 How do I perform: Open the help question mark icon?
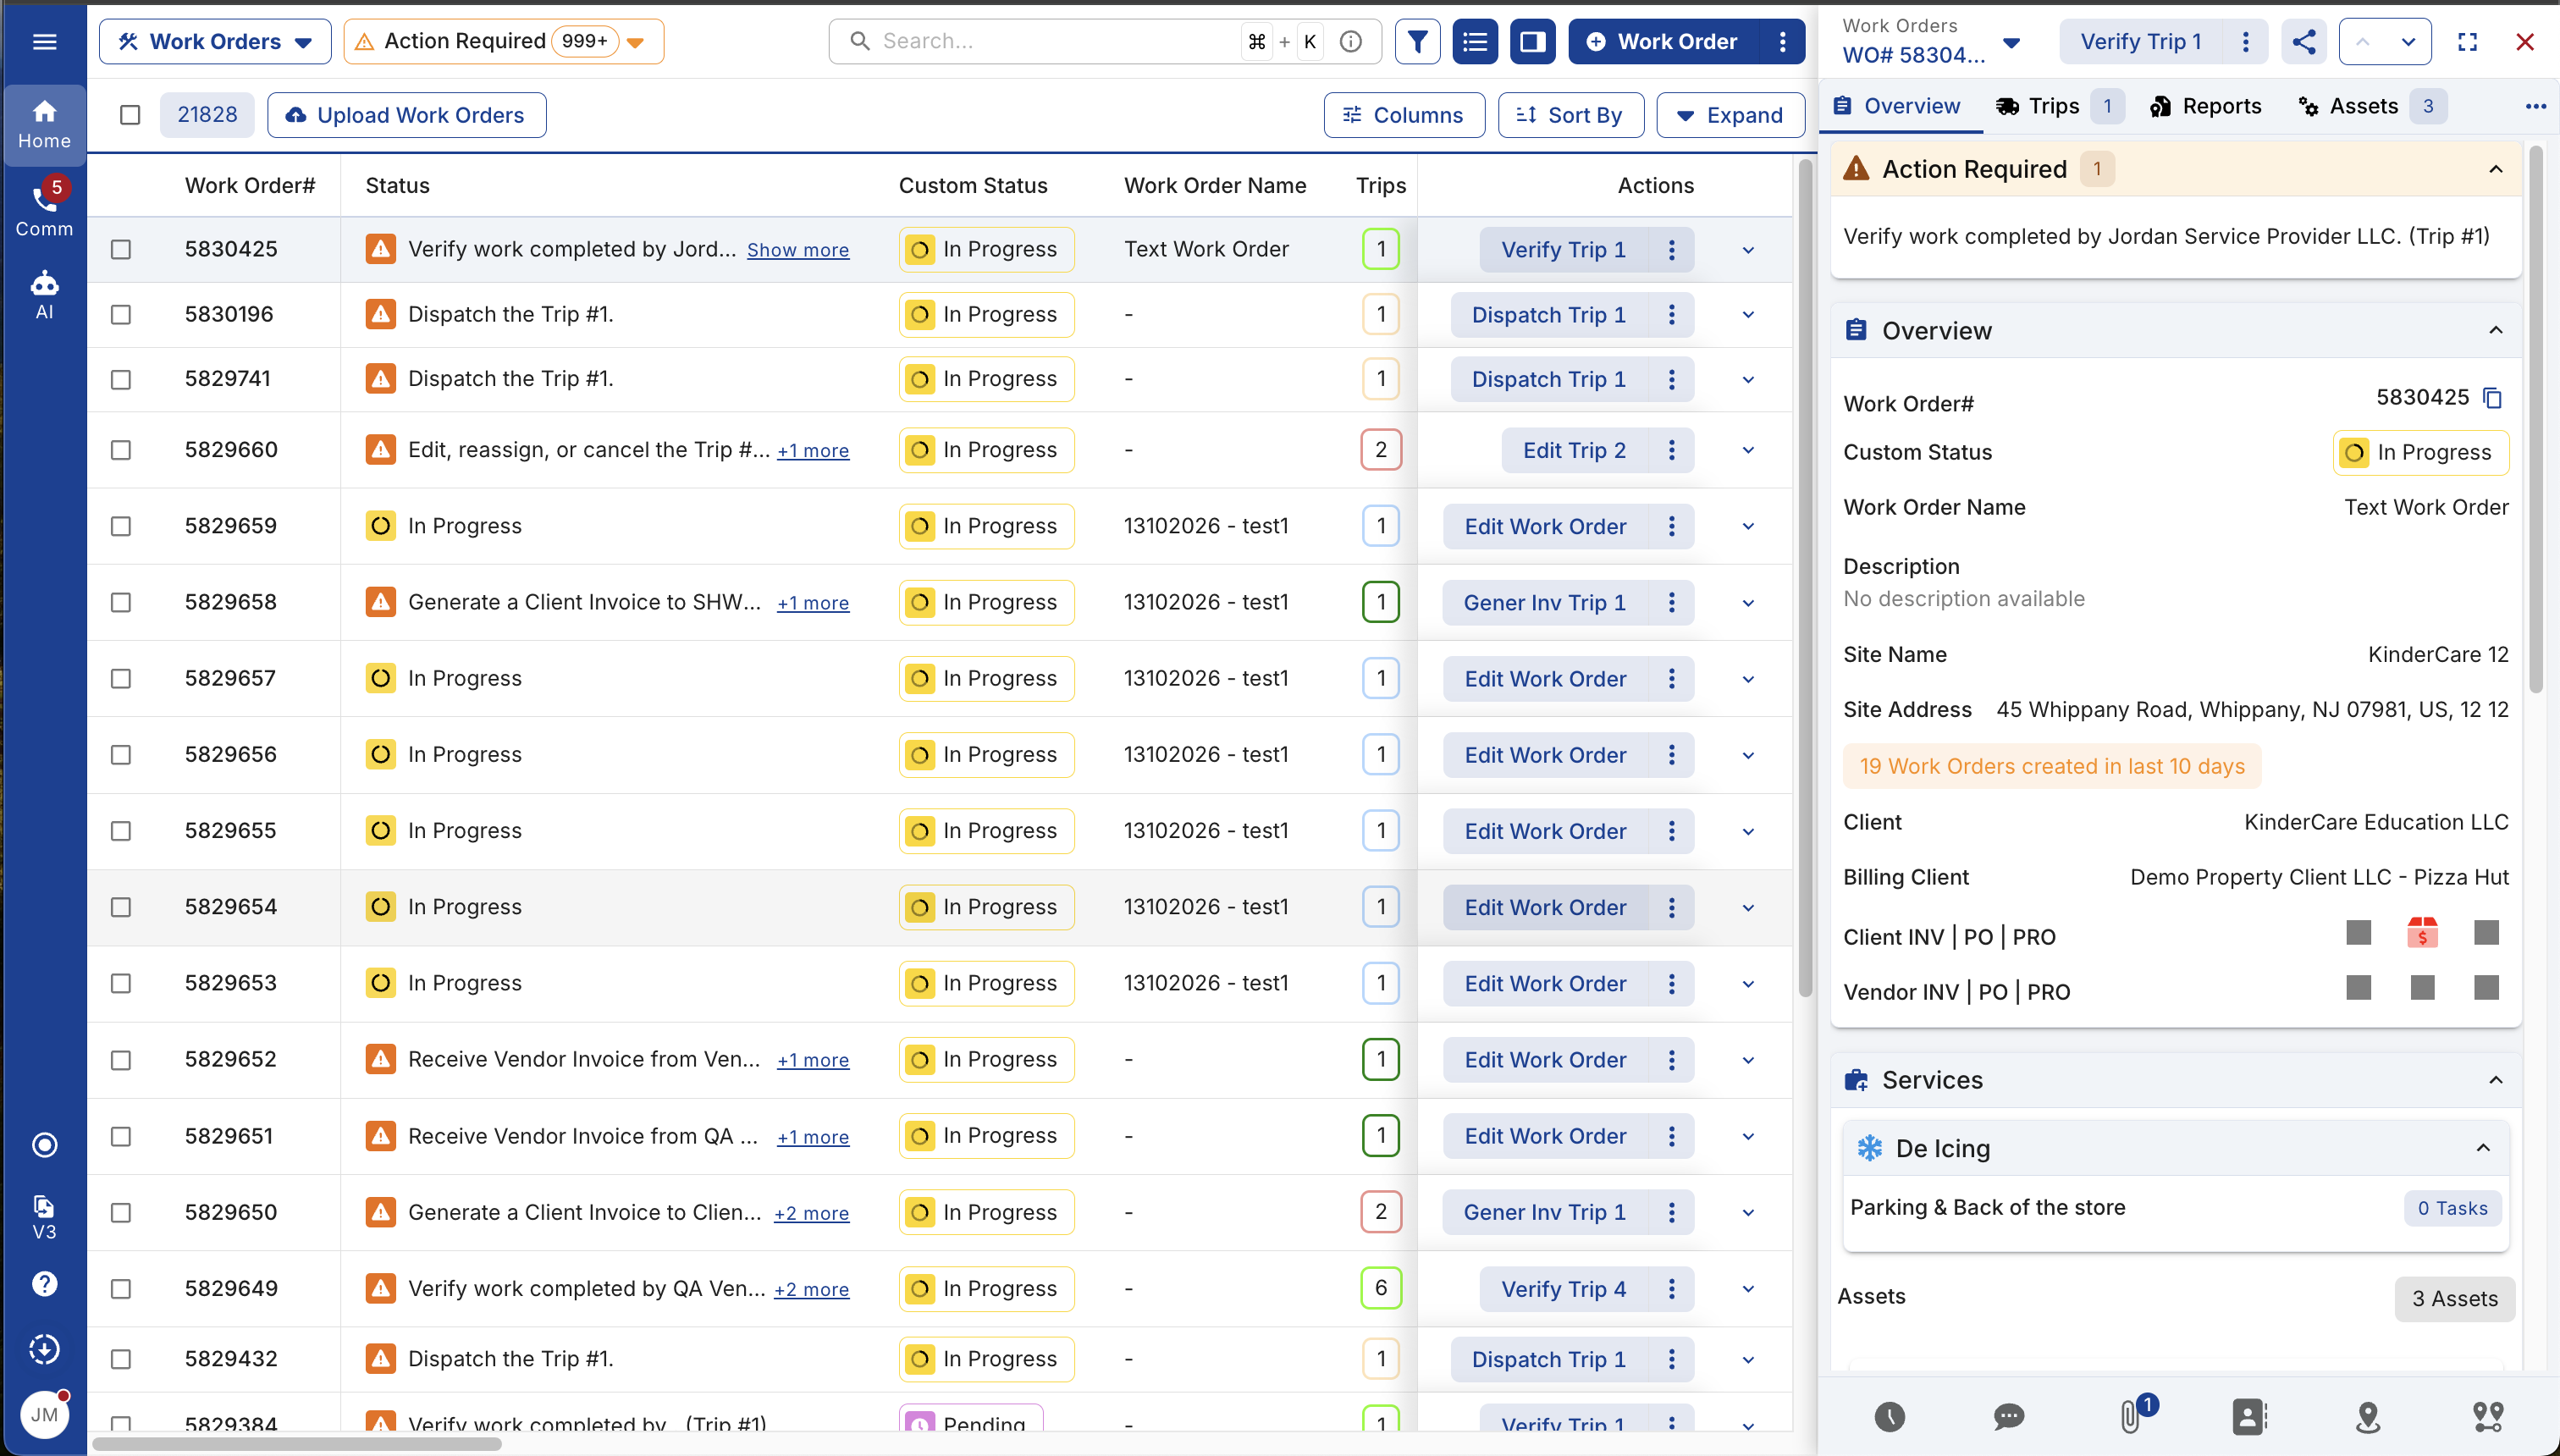click(44, 1283)
